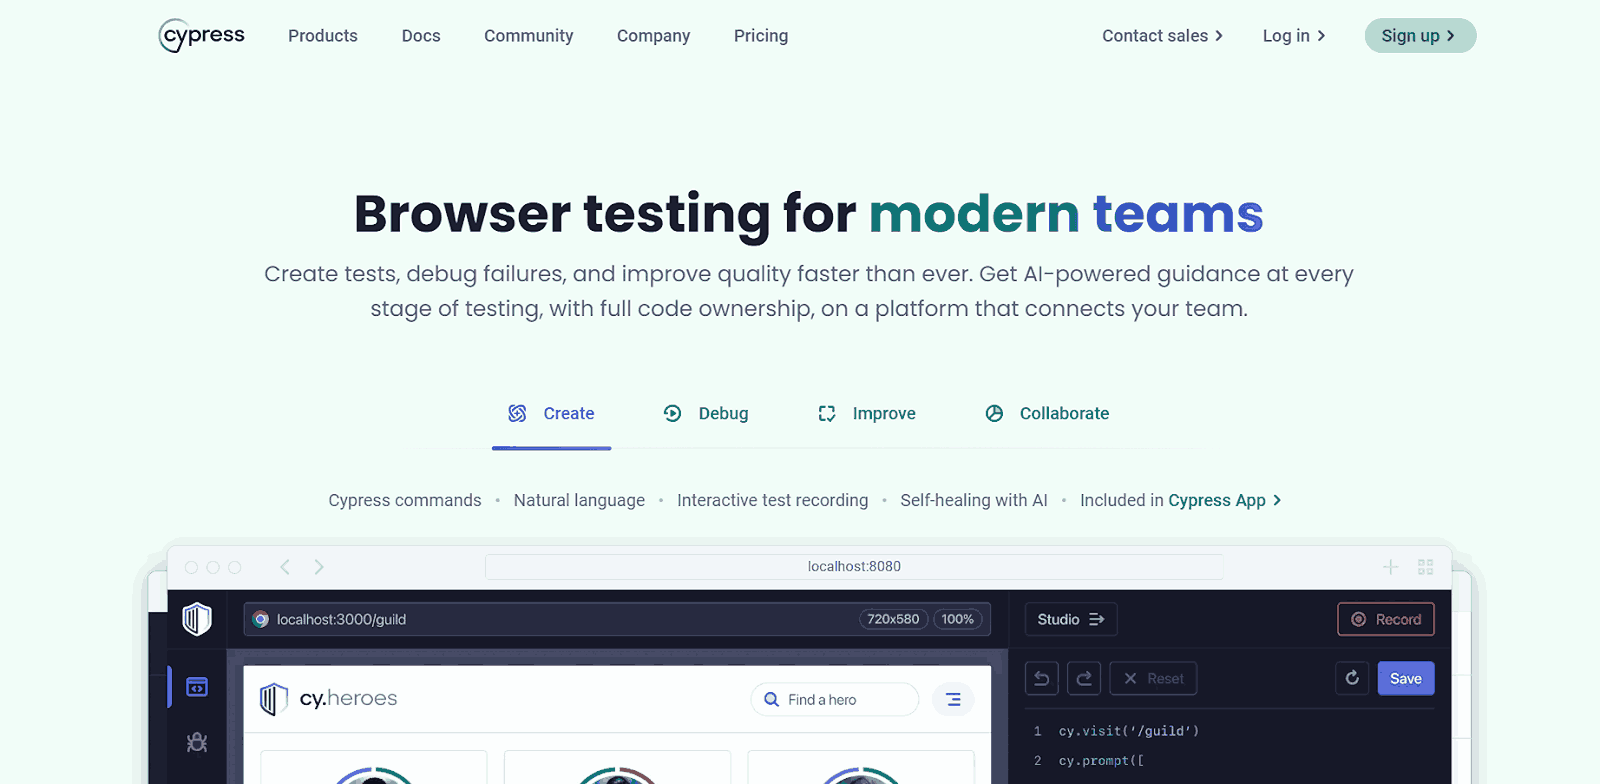The width and height of the screenshot is (1600, 784).
Task: Click the forward arrow in the browser mockup
Action: click(x=319, y=567)
